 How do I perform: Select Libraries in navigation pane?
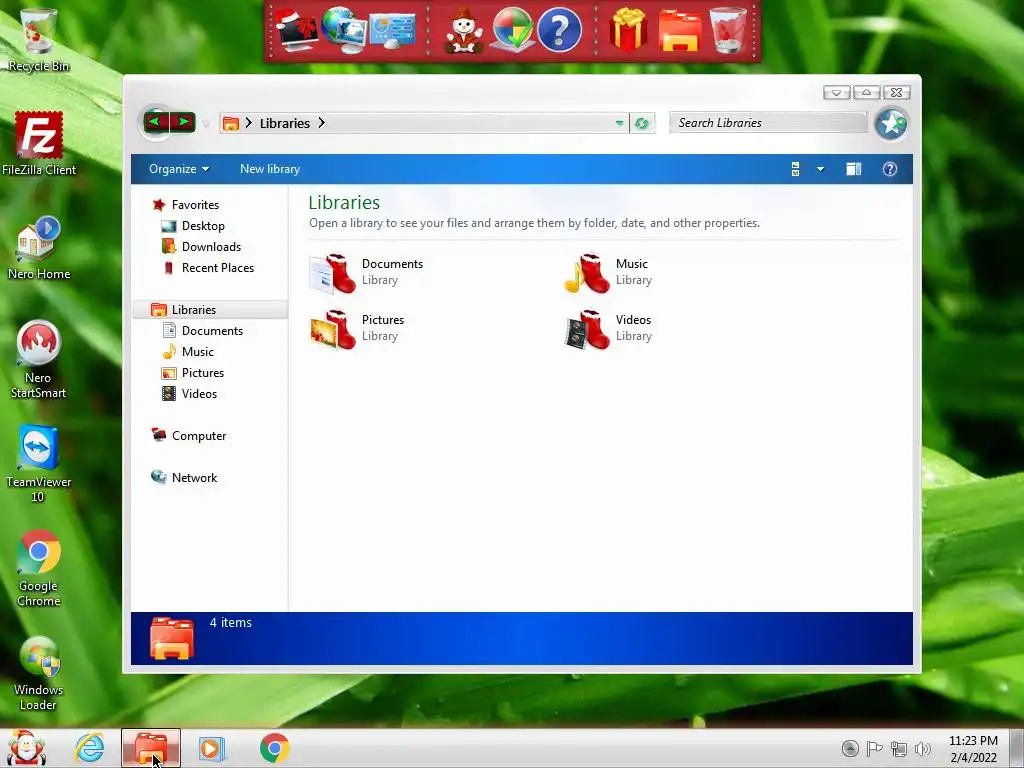pyautogui.click(x=210, y=310)
